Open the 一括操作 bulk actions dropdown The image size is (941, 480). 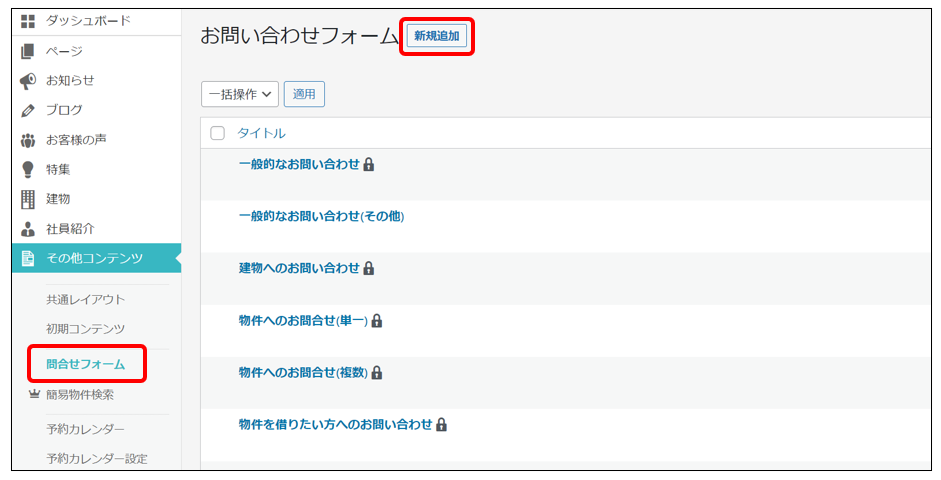240,94
